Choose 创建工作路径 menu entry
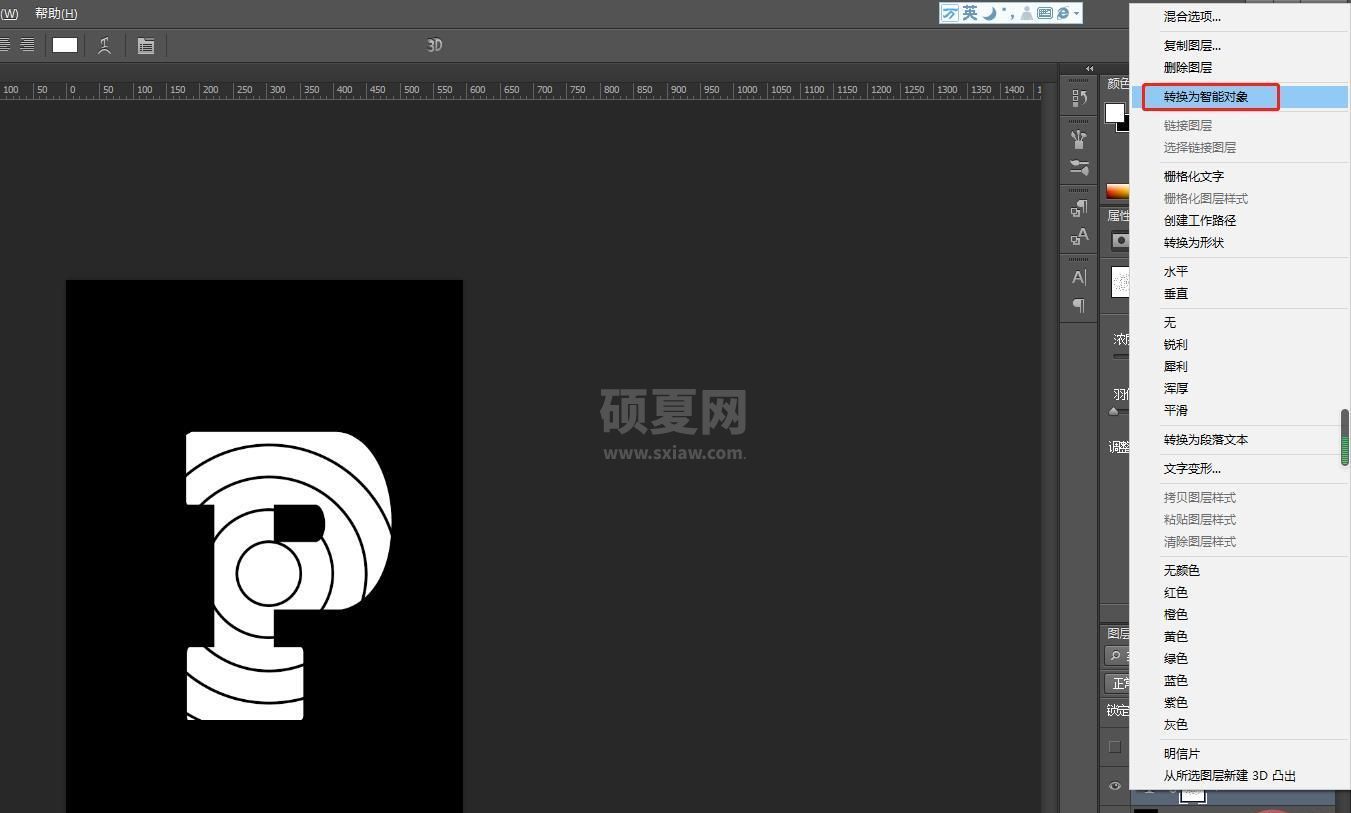1351x813 pixels. tap(1199, 220)
